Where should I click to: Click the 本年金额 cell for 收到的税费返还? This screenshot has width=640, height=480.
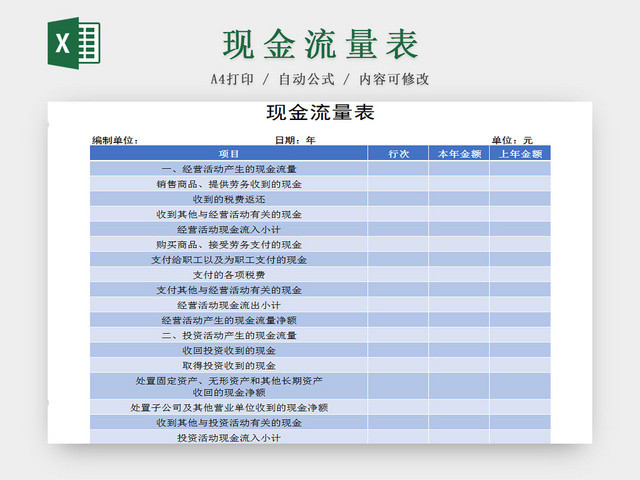coord(459,199)
